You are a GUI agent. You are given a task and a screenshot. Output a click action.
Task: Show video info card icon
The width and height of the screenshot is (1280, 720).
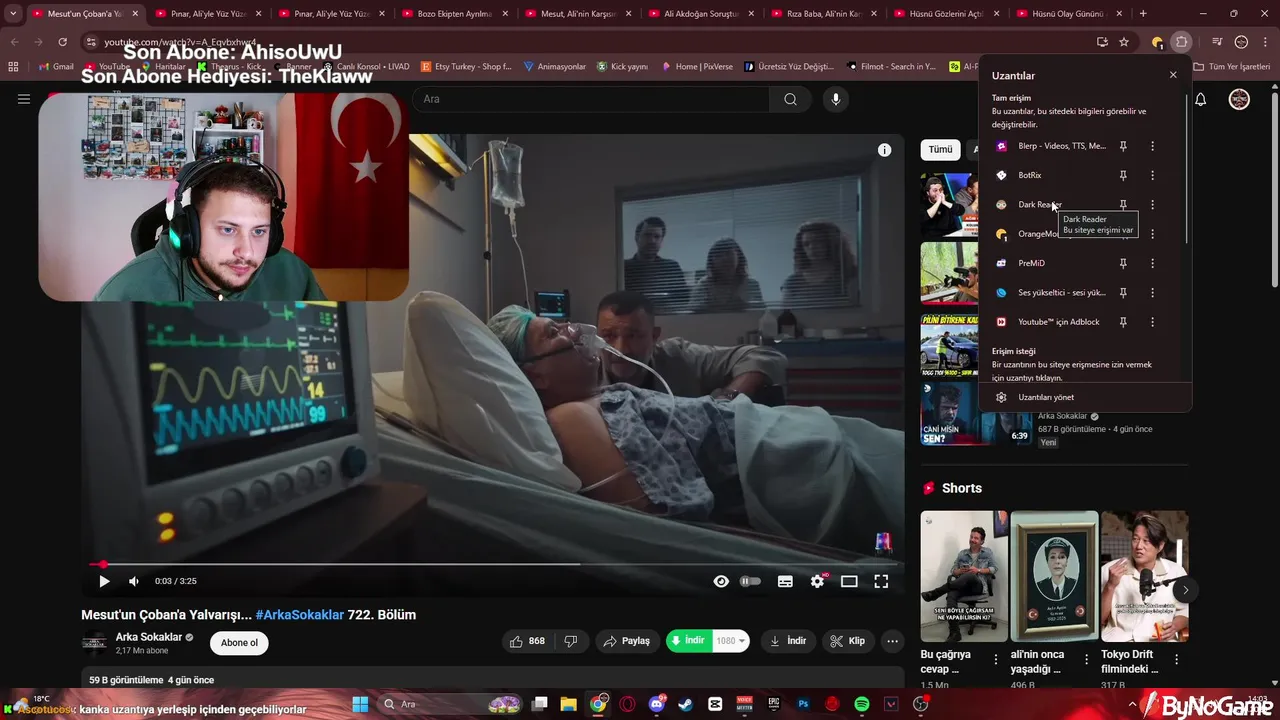coord(884,150)
